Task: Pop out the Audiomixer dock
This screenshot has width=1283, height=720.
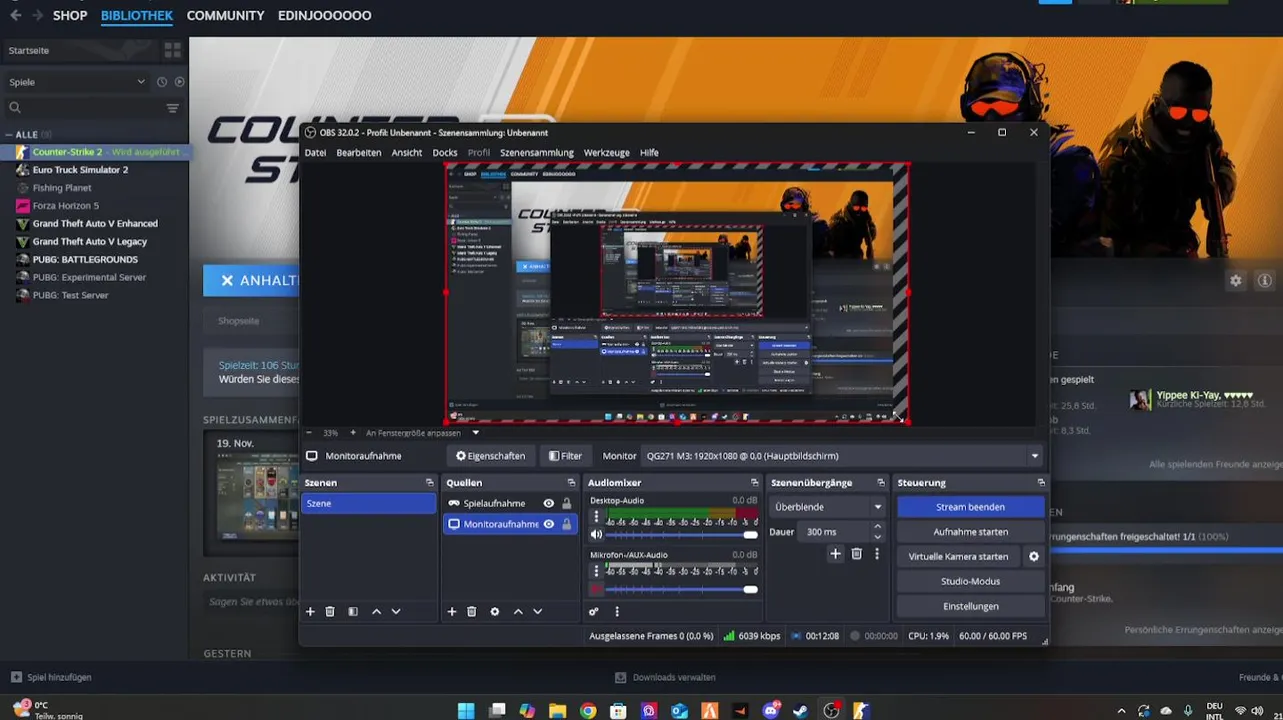Action: [756, 483]
